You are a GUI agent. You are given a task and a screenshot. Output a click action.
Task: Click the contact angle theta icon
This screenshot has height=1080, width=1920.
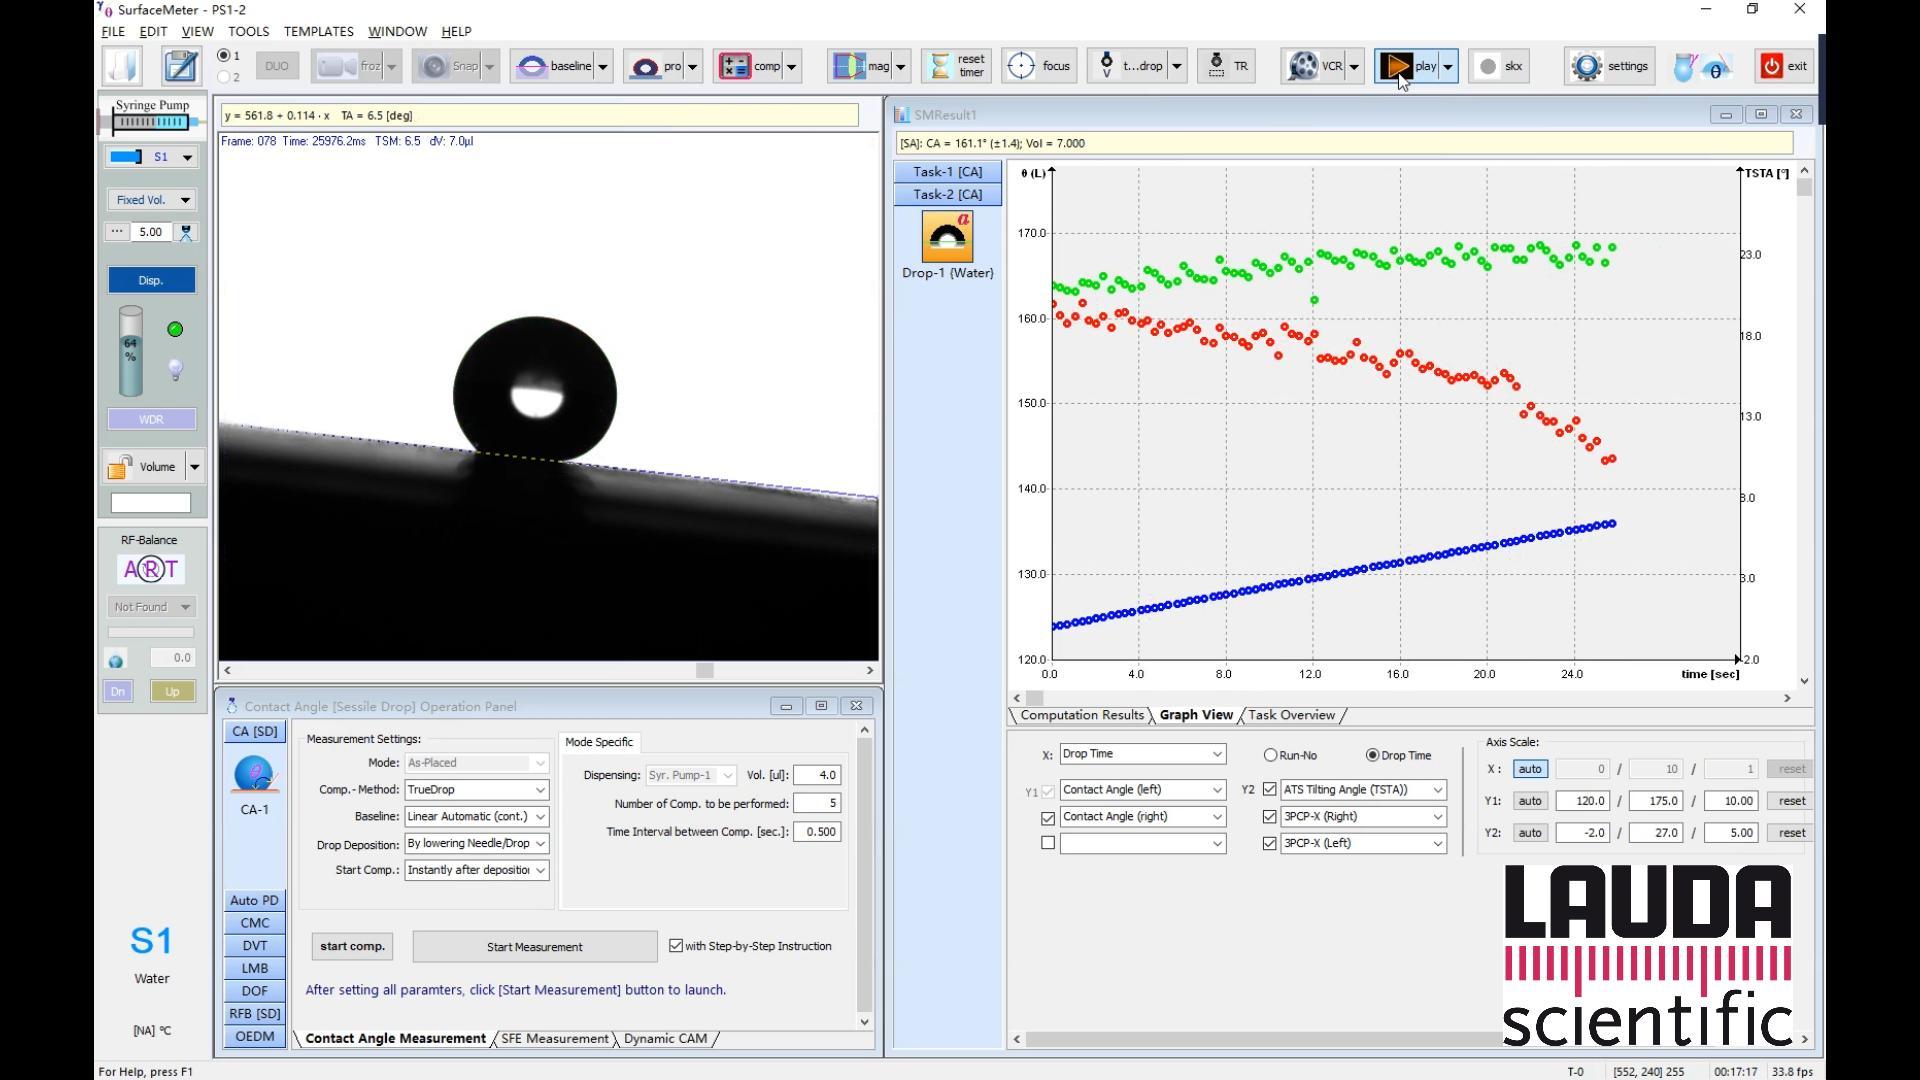coord(1716,68)
